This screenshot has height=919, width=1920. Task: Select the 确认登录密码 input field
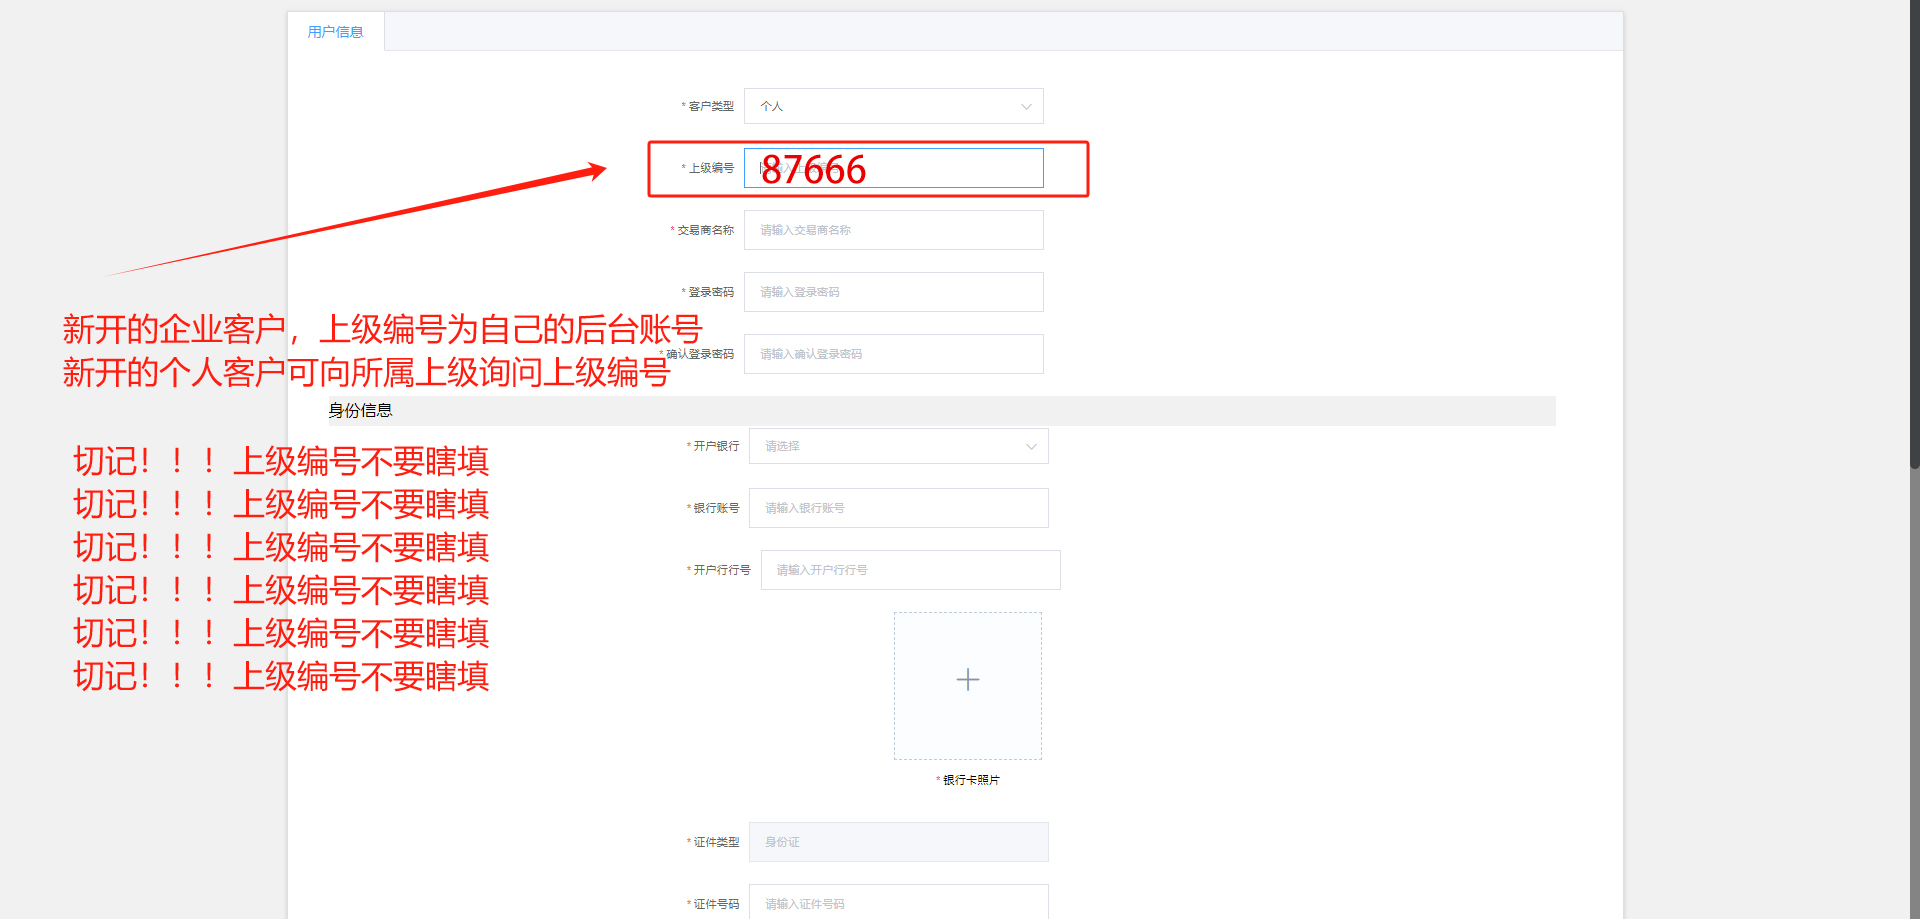click(x=893, y=354)
